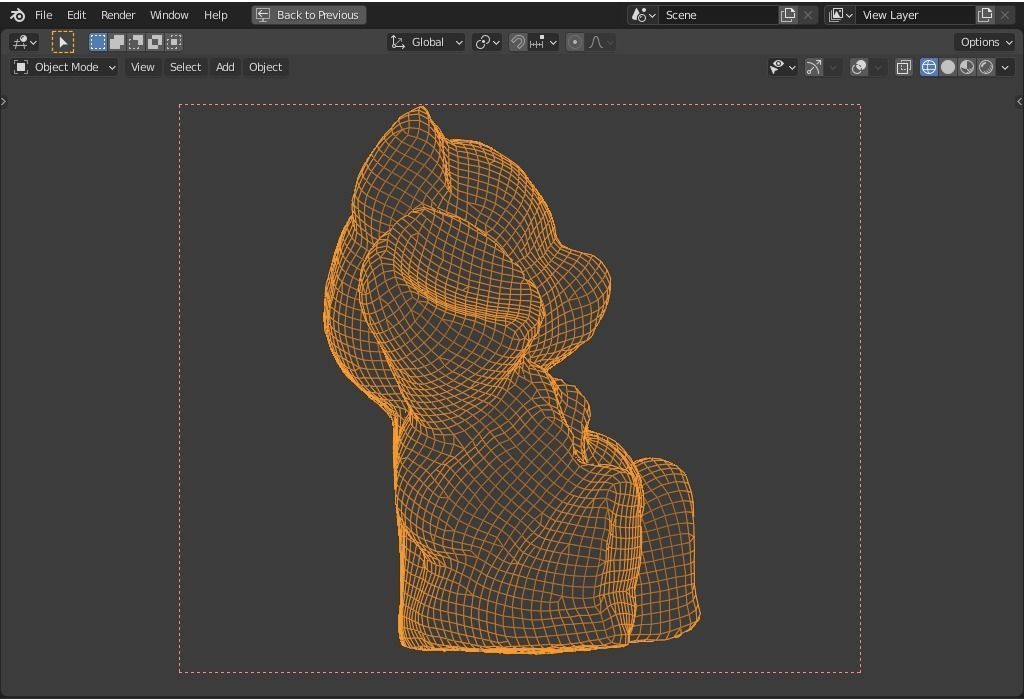Viewport: 1024px width, 699px height.
Task: Switch to Rendered shading
Action: [x=986, y=67]
